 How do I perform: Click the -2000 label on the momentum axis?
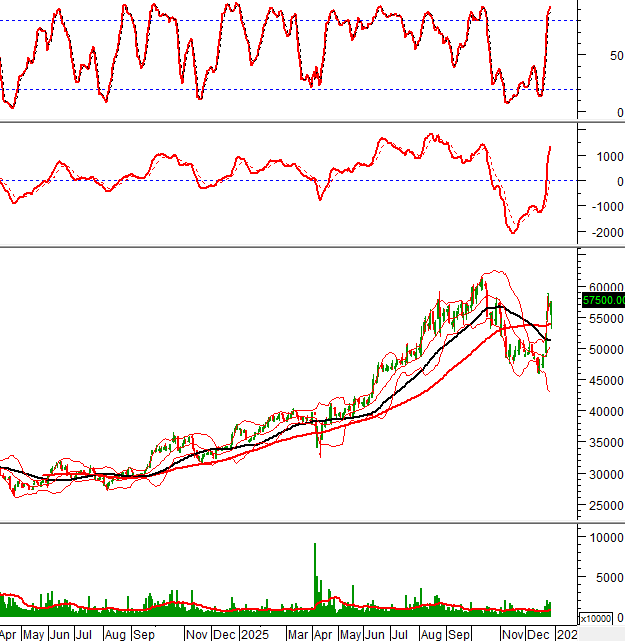coord(601,233)
